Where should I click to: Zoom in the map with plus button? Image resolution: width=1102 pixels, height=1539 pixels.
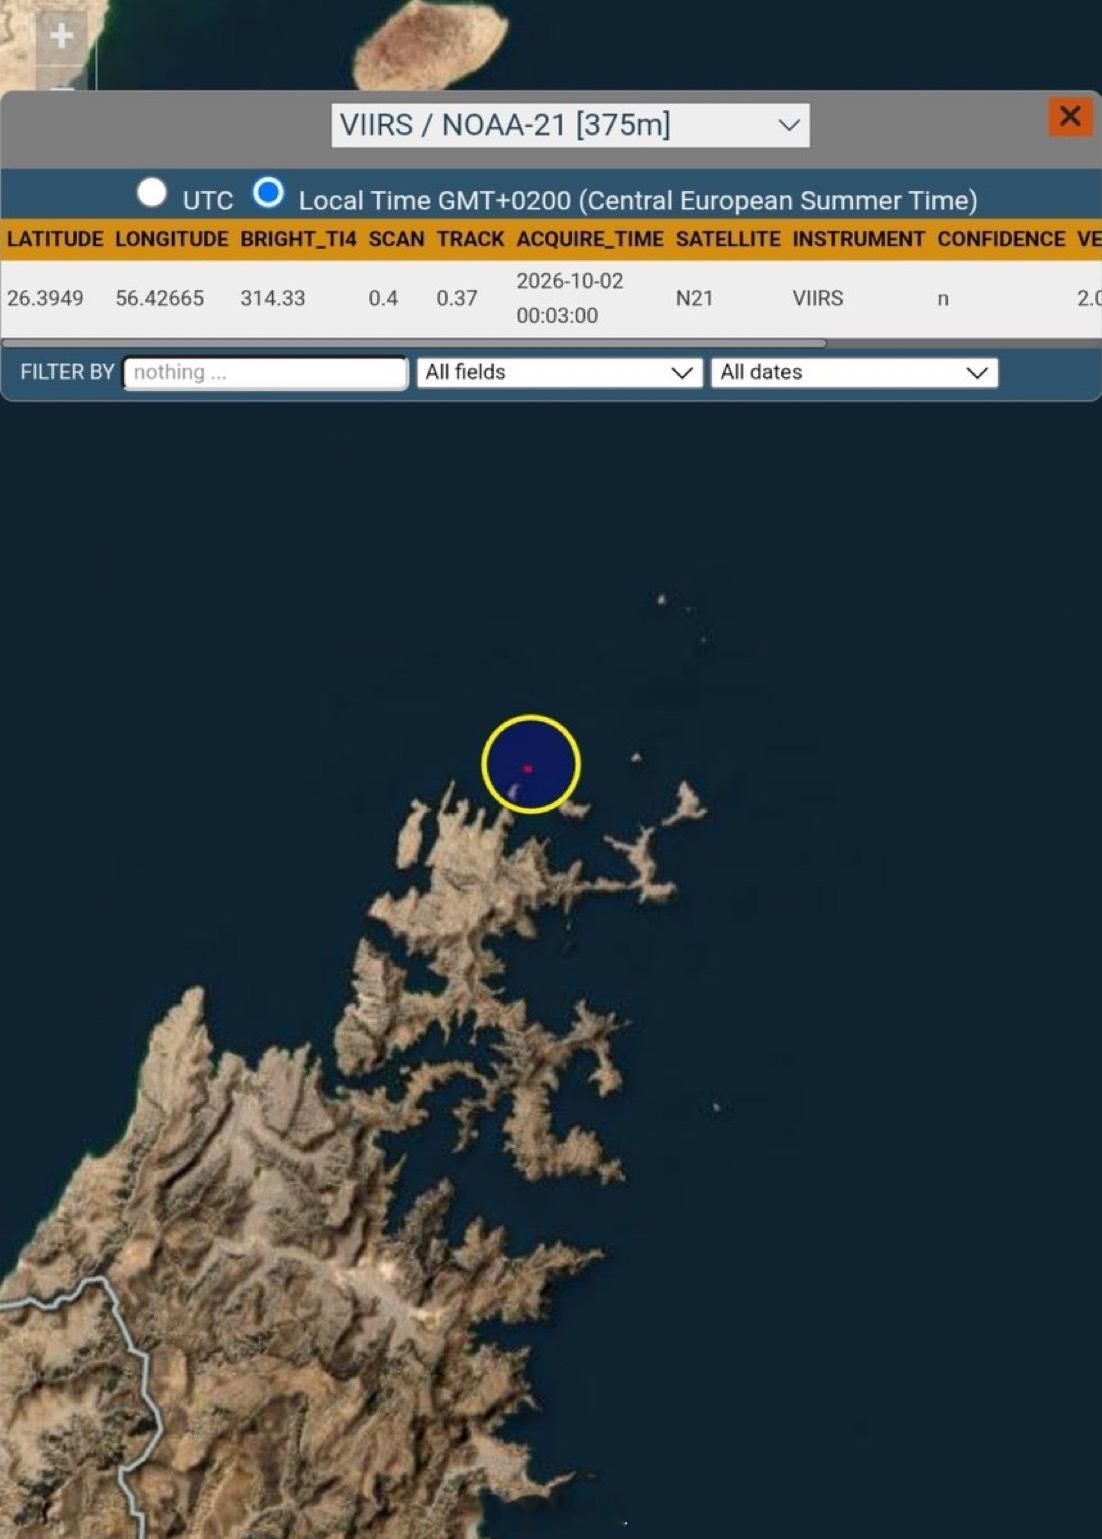(61, 36)
